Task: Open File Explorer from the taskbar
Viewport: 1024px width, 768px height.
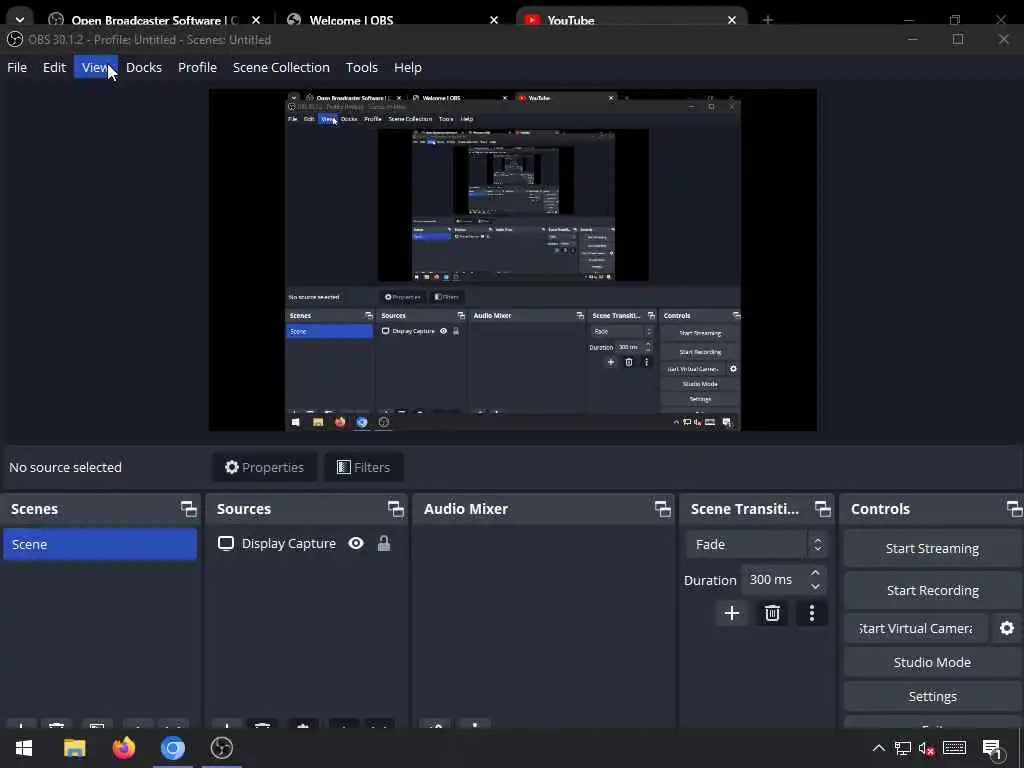Action: pyautogui.click(x=74, y=748)
